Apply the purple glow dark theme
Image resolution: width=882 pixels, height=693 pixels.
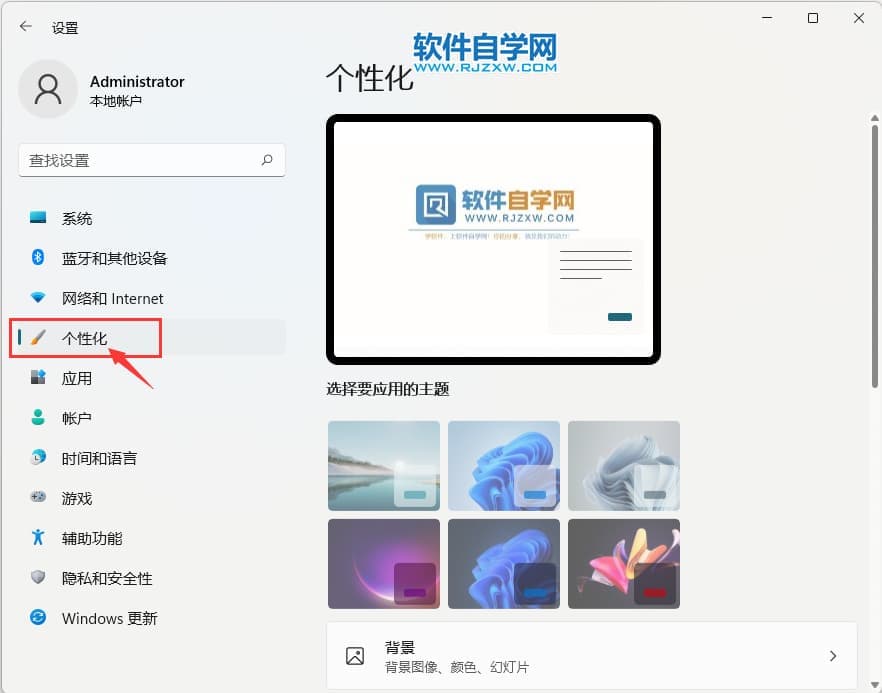click(384, 564)
